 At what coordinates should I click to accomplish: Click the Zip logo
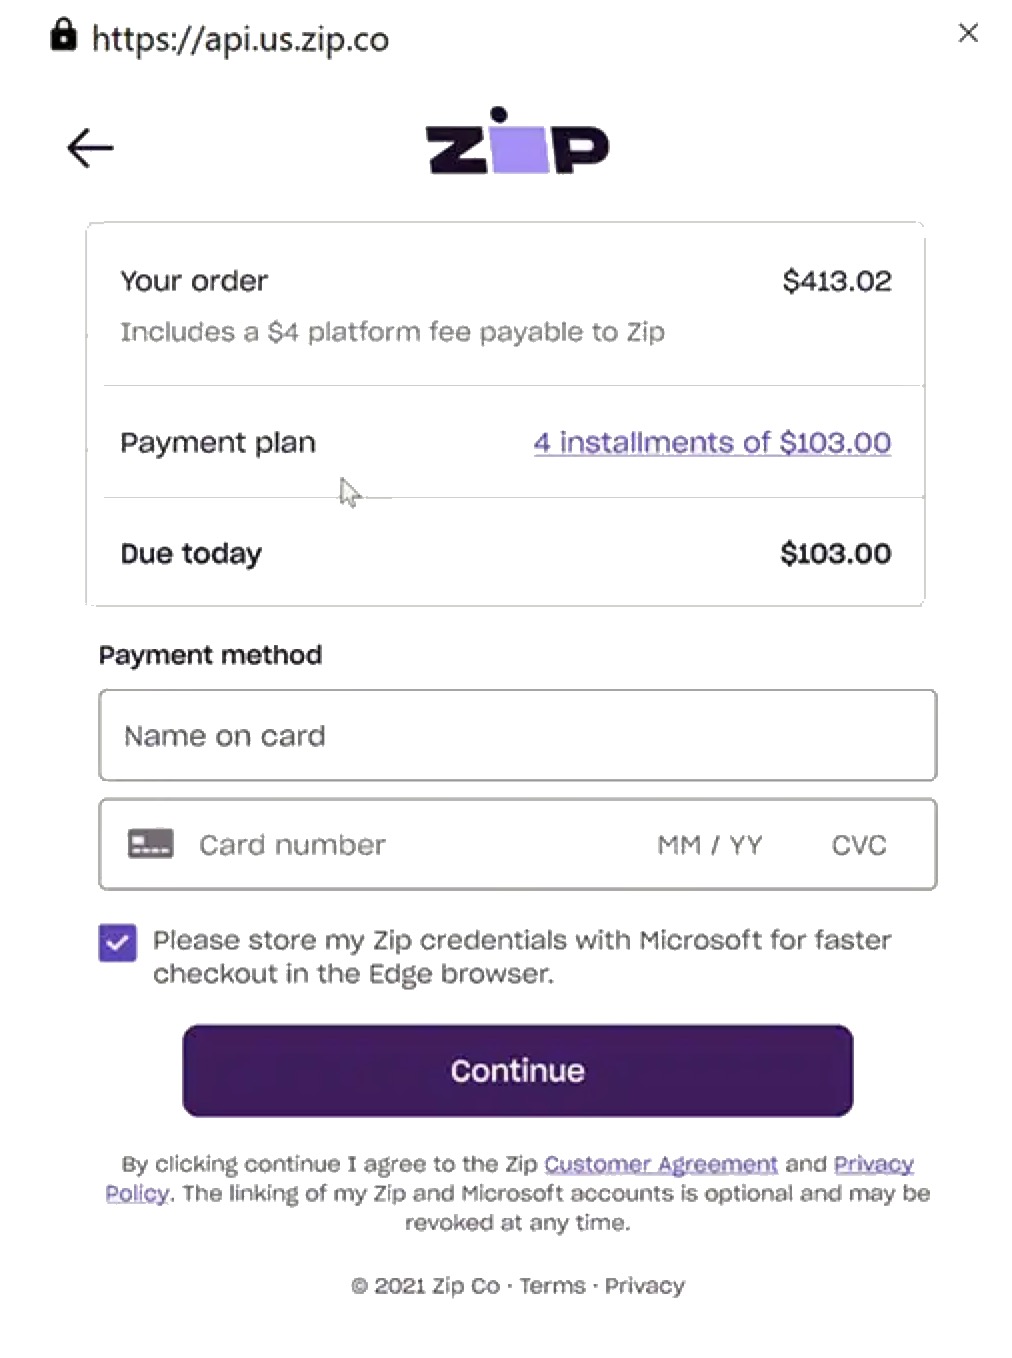coord(517,143)
